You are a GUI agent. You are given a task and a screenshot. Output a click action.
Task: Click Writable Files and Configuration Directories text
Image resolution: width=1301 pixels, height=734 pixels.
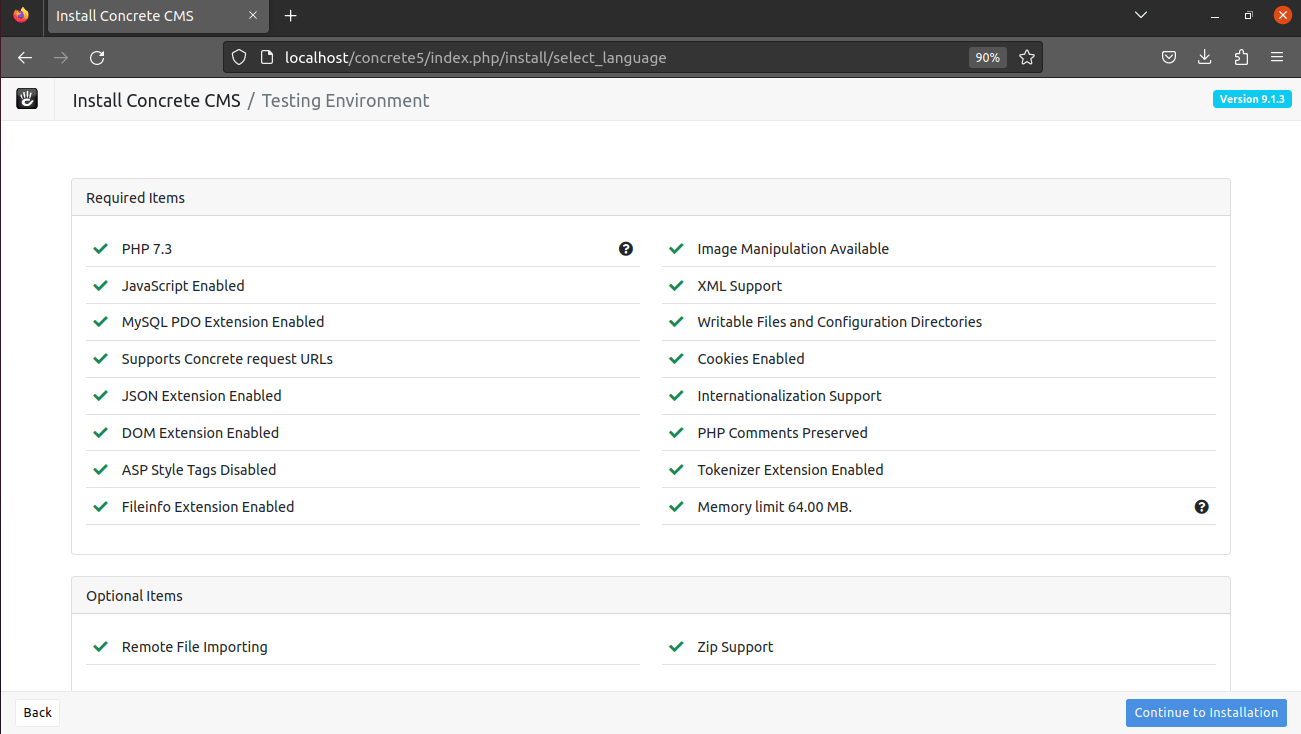tap(840, 322)
